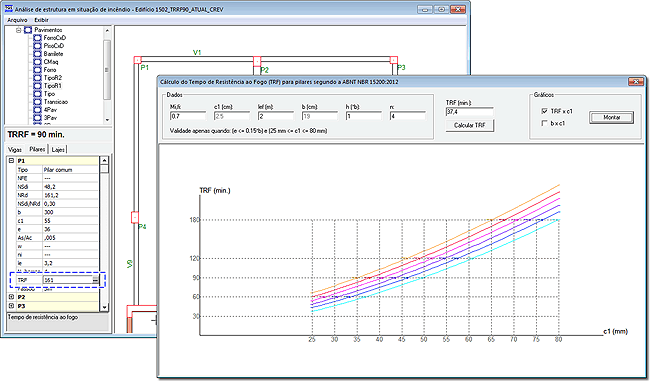Click the c1 value 55
Screen dimensions: 650x382
47,221
